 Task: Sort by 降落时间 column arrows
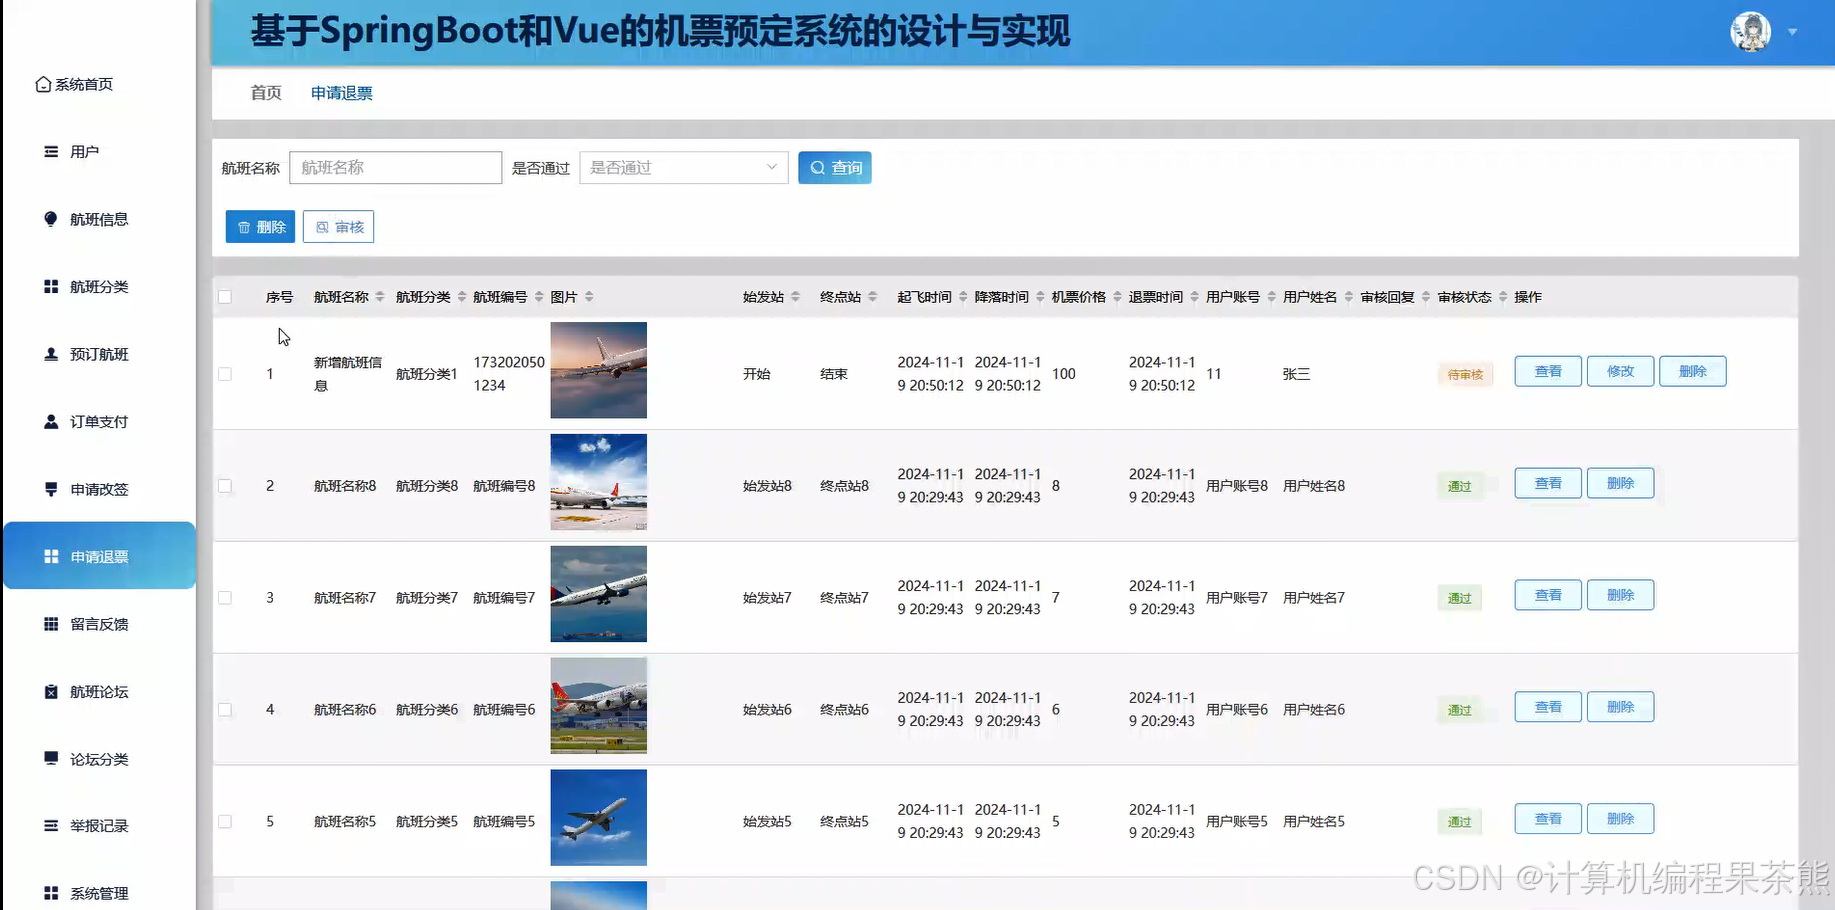1040,297
